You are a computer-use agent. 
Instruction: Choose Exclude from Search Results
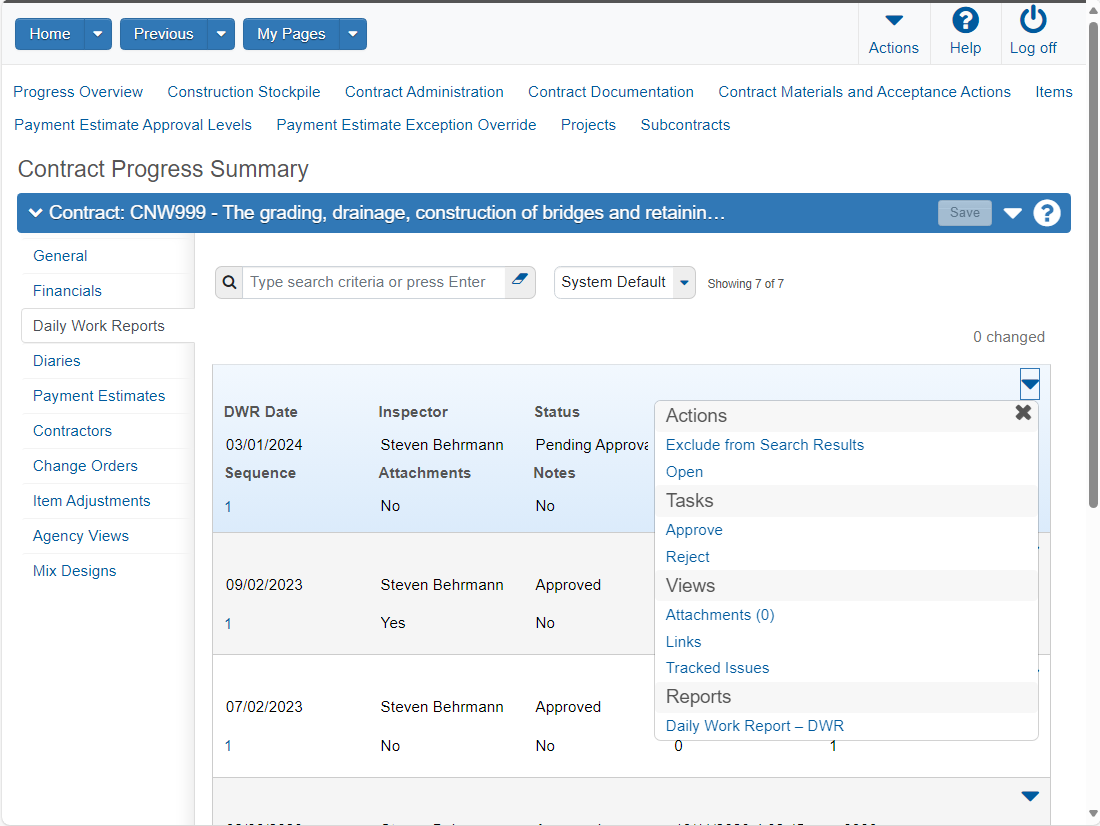(x=765, y=445)
